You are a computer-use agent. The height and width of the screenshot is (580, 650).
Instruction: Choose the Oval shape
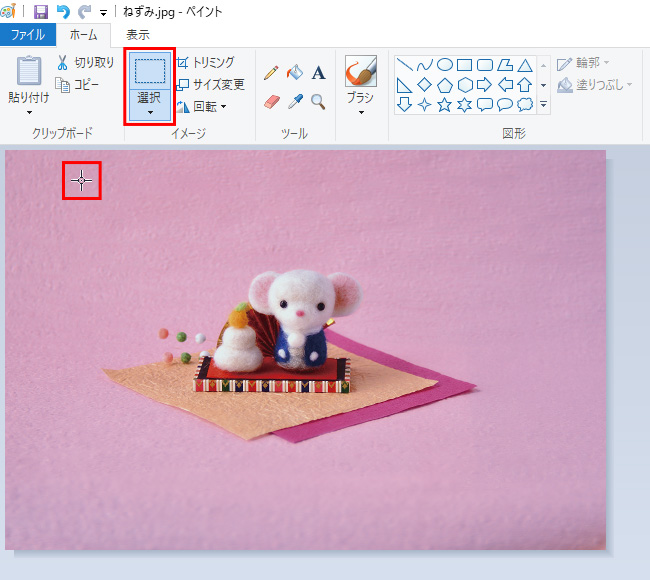445,65
